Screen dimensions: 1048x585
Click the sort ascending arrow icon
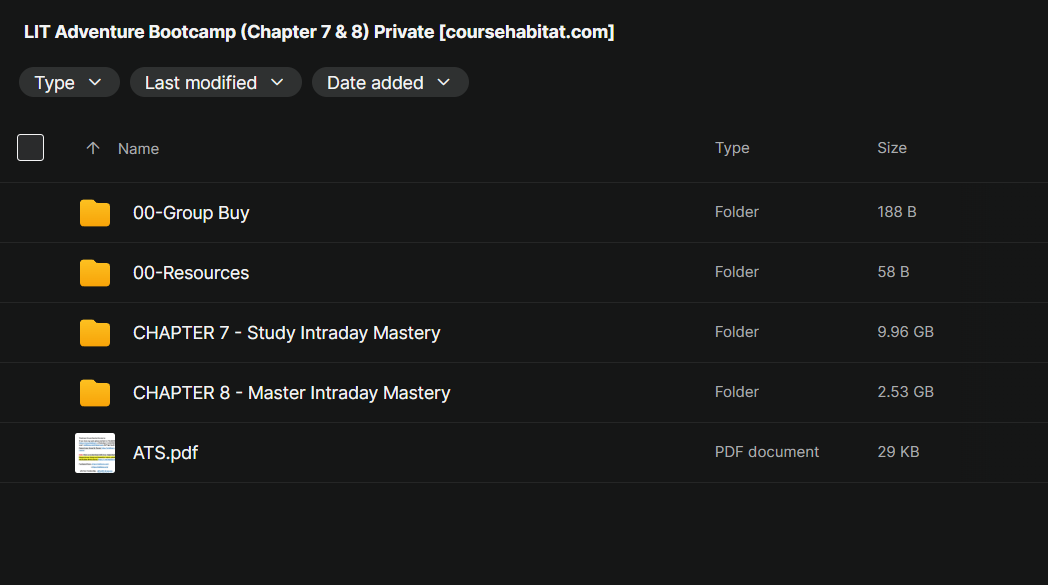pos(93,148)
